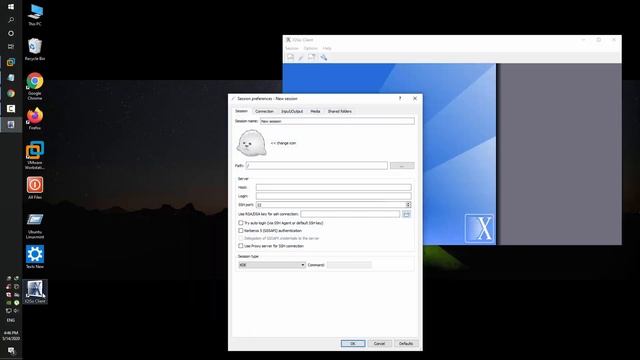Click the new session icon in X2Go toolbar

(290, 57)
